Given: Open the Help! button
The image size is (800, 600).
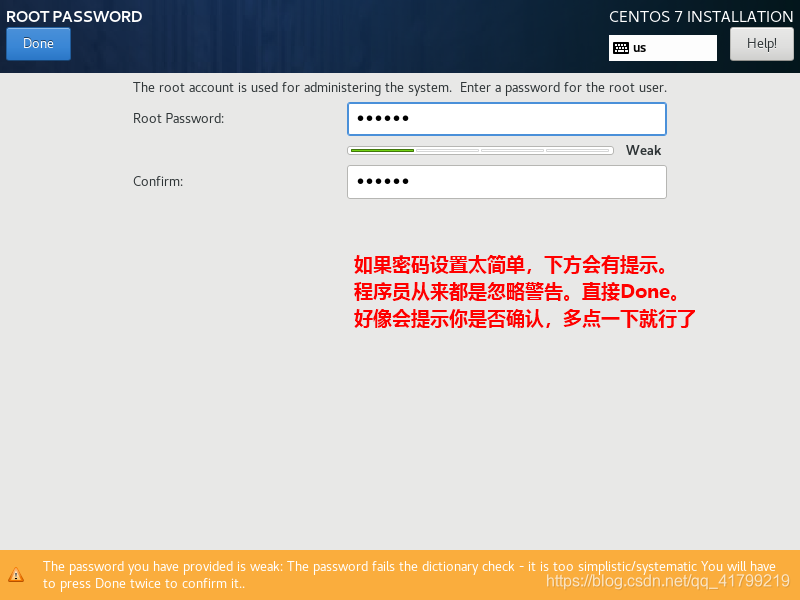Looking at the screenshot, I should [762, 44].
